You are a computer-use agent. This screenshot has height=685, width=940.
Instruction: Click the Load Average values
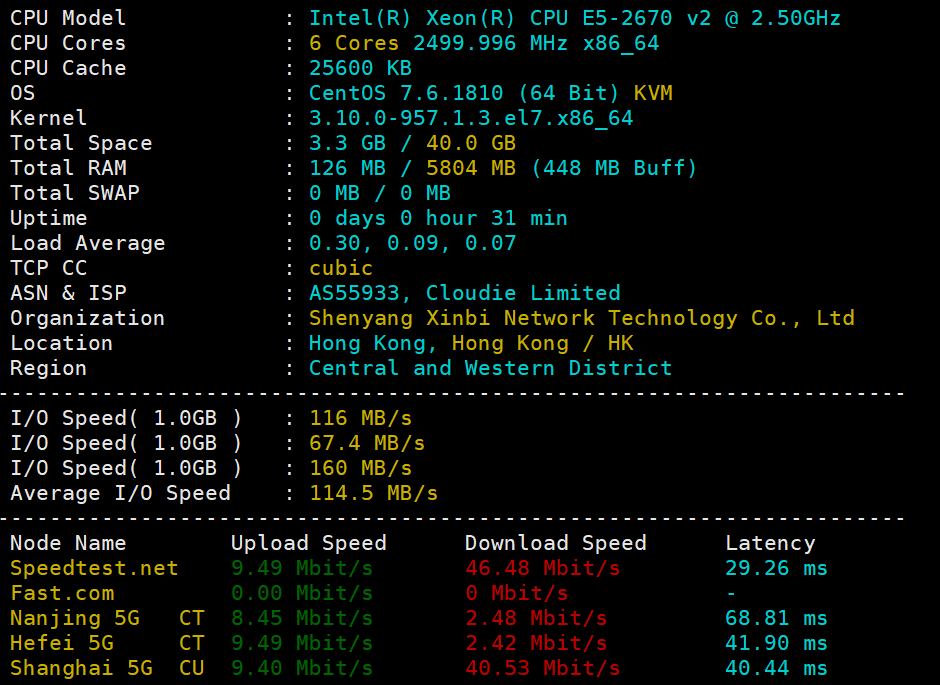pyautogui.click(x=412, y=243)
